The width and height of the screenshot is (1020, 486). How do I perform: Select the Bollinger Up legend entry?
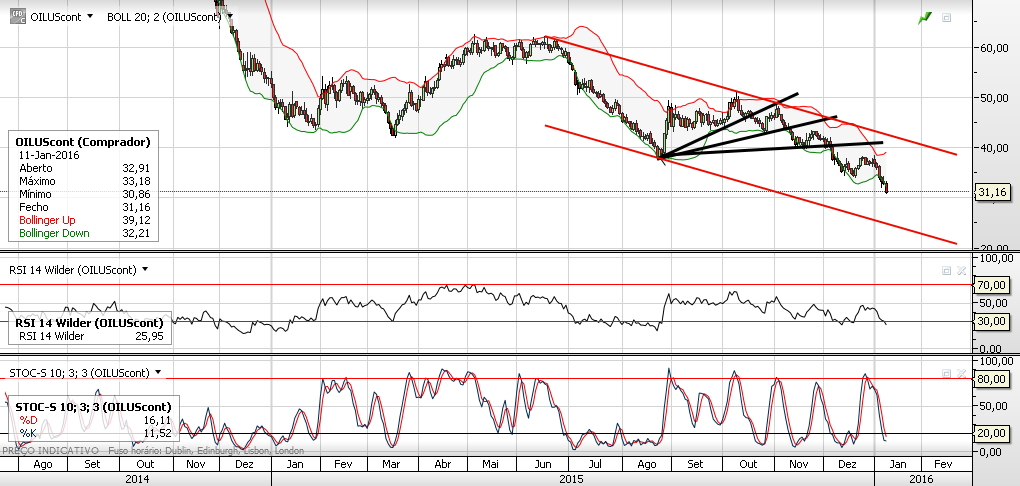pos(53,220)
